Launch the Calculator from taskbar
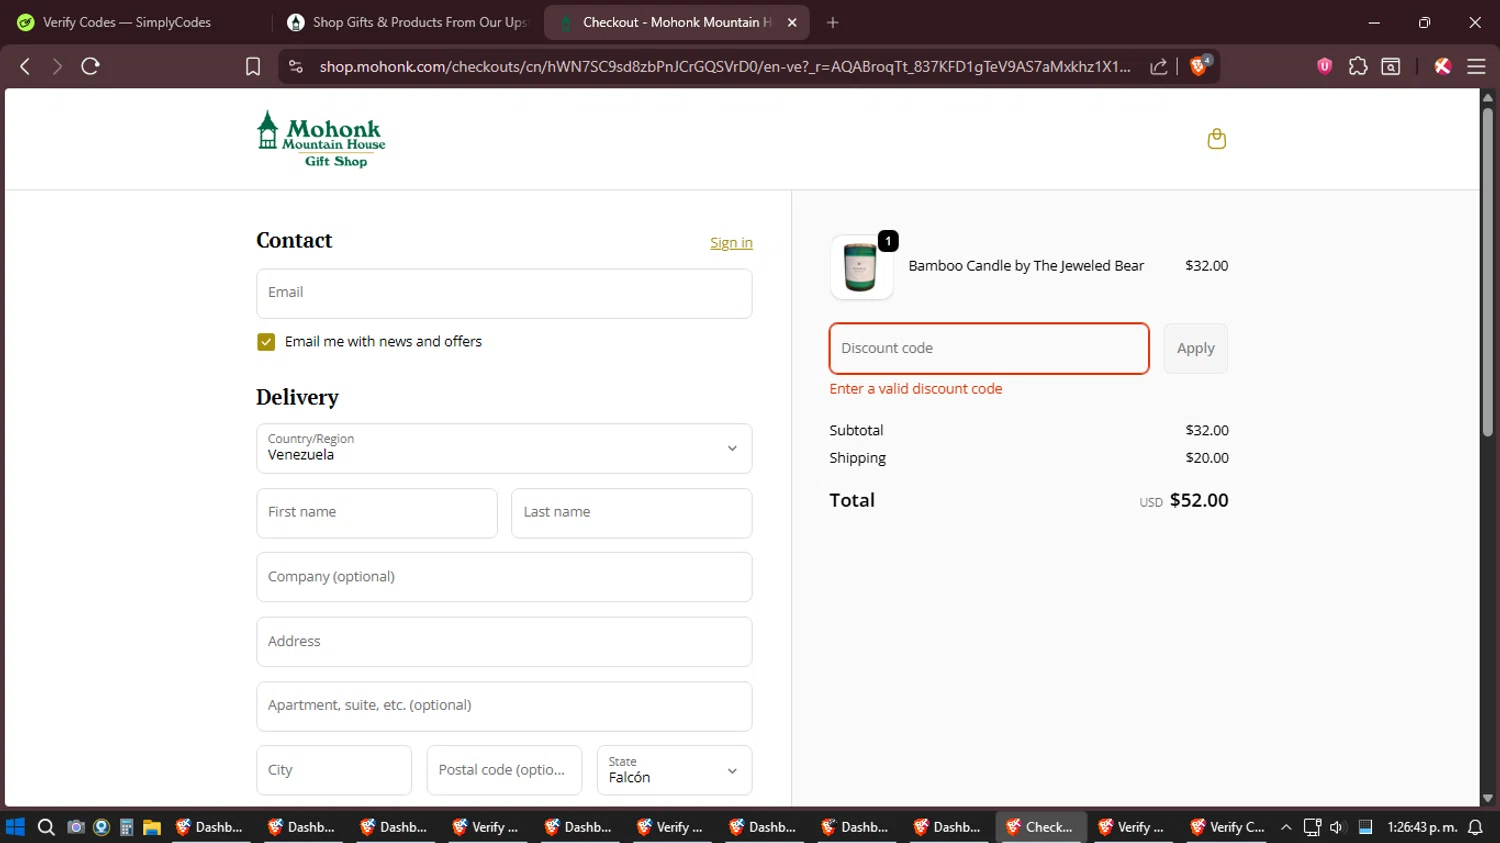The image size is (1500, 843). pyautogui.click(x=126, y=827)
